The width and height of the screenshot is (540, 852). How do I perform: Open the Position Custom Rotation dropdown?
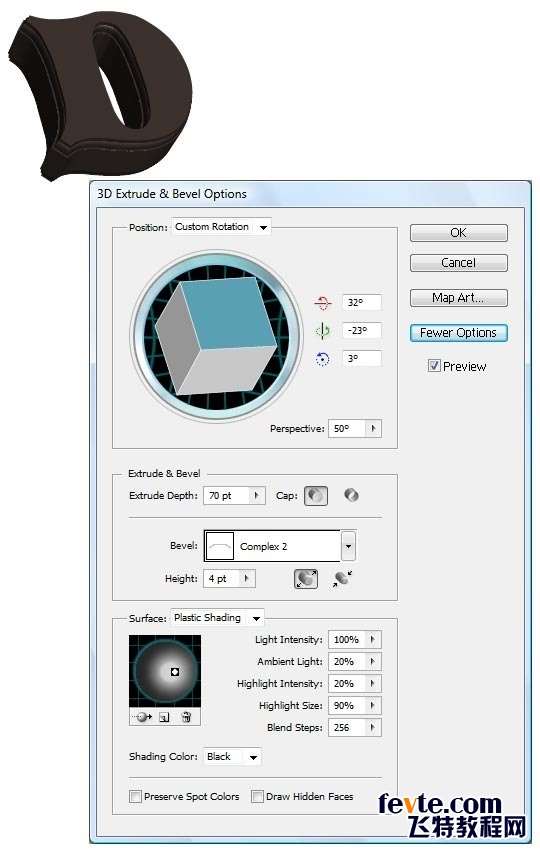pyautogui.click(x=221, y=227)
